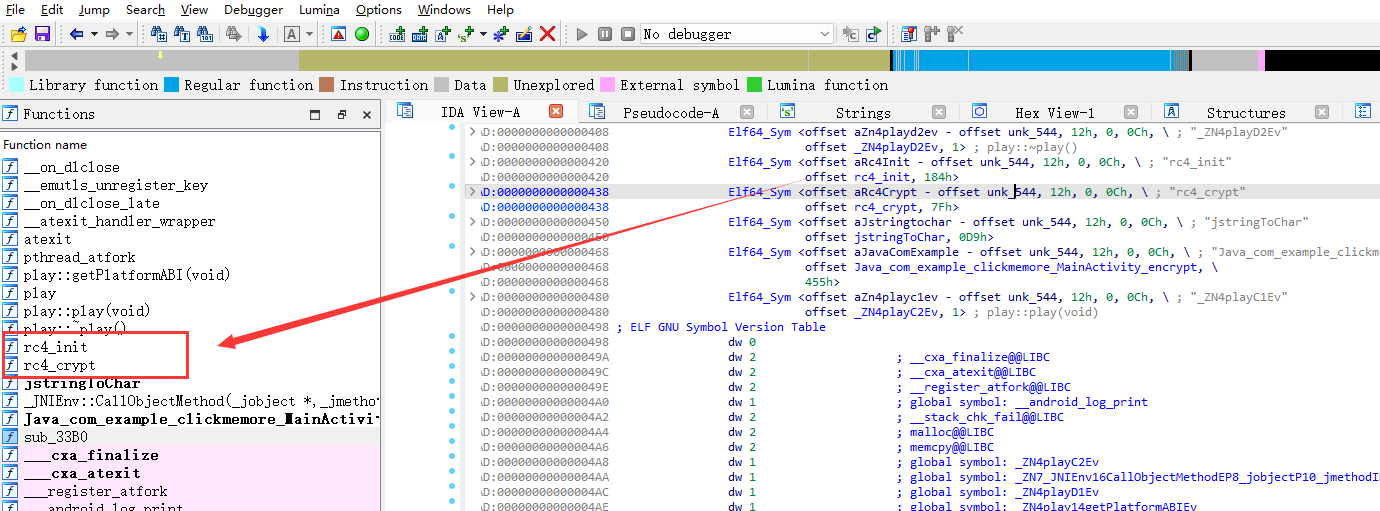Close the IDA View-A tab

tap(556, 111)
